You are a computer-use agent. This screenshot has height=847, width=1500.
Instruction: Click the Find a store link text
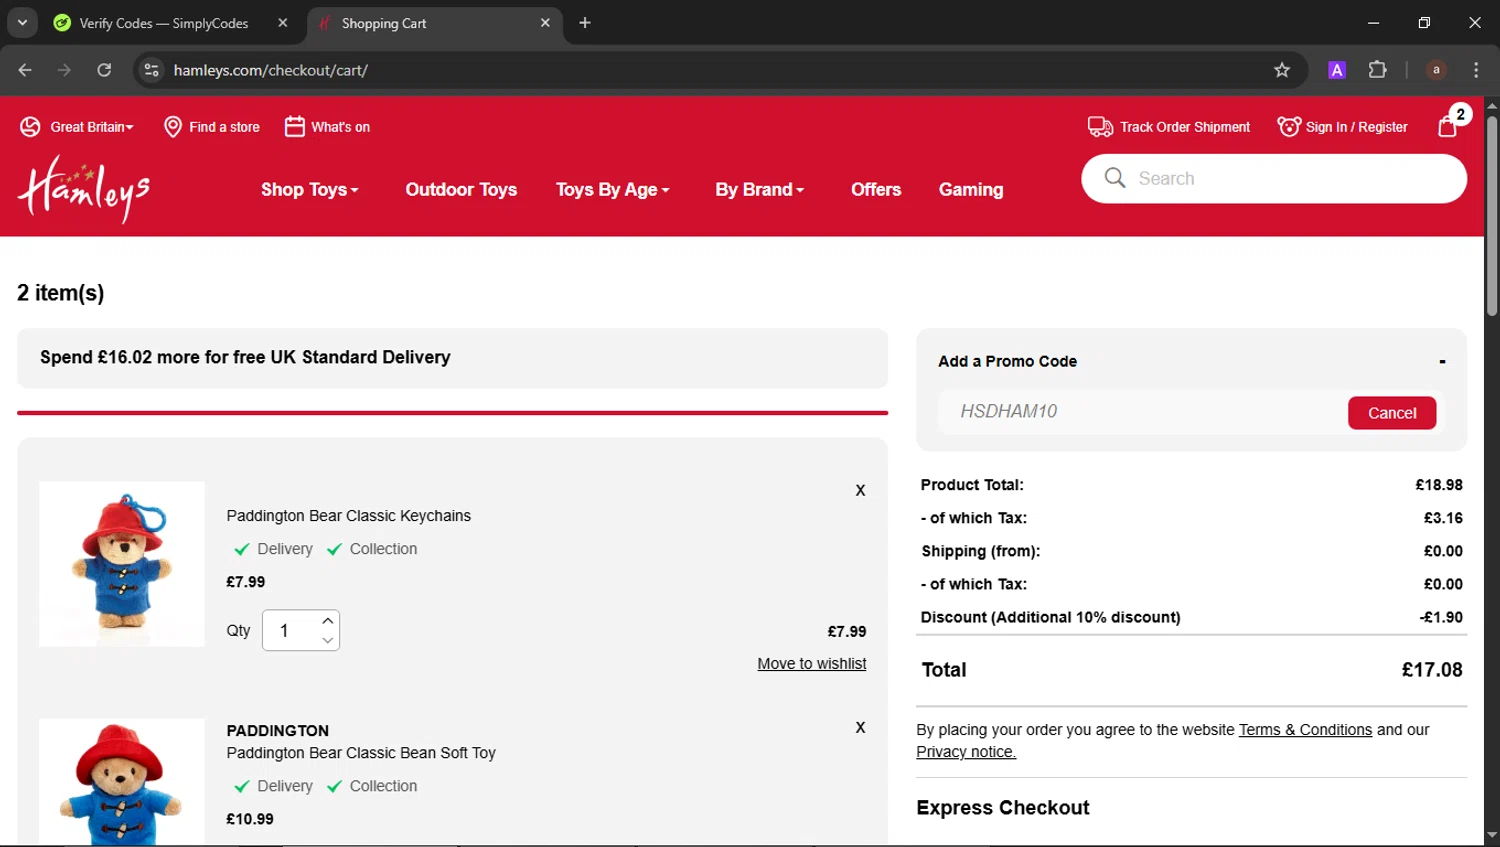pyautogui.click(x=224, y=127)
